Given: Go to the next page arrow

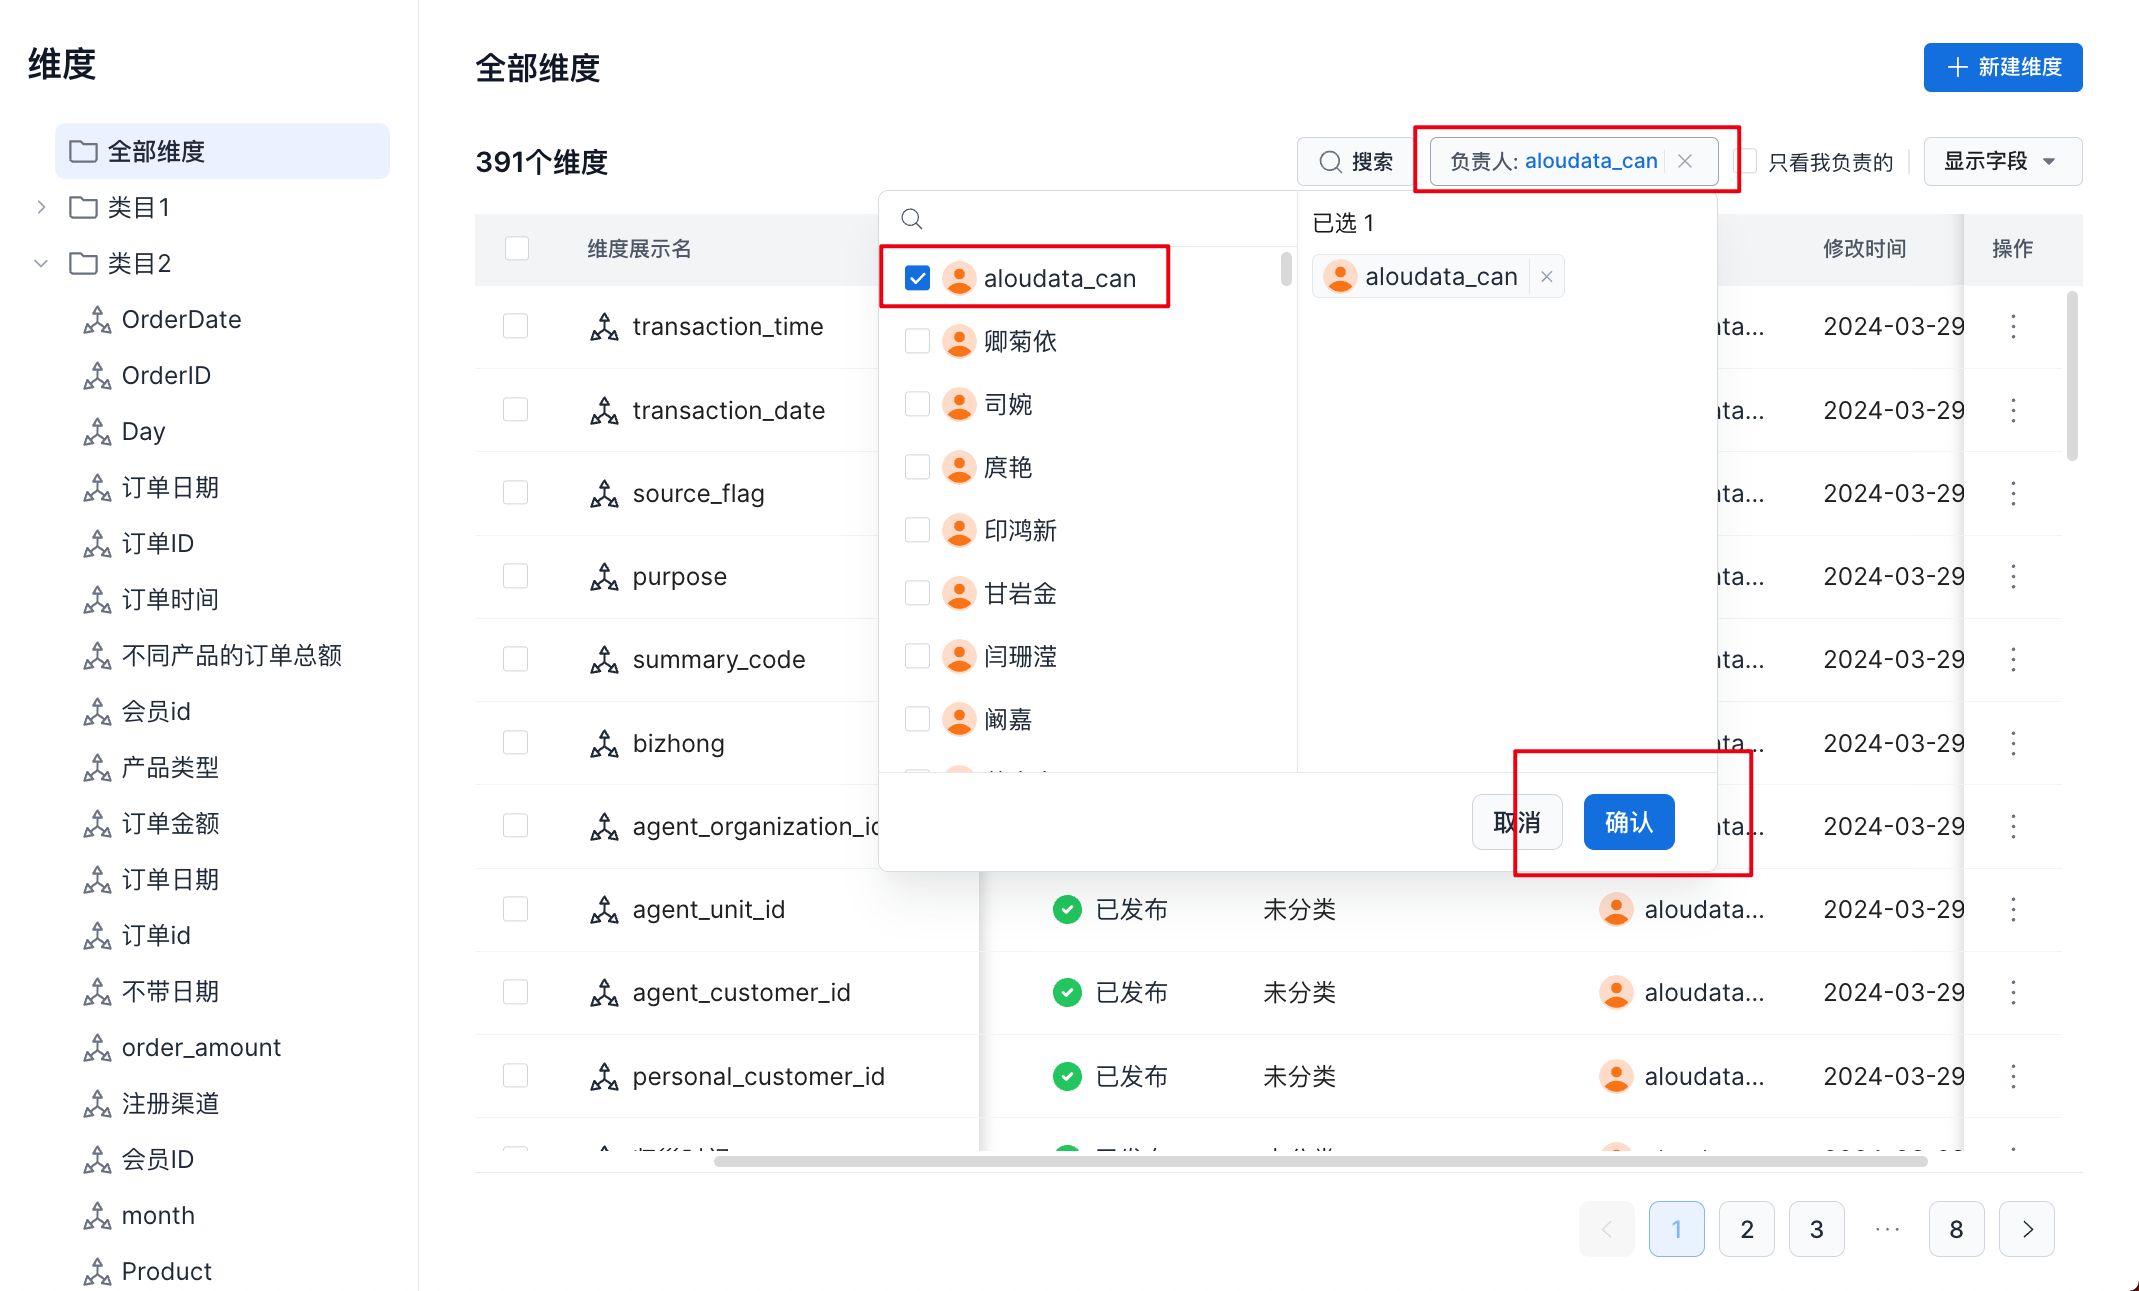Looking at the screenshot, I should (2026, 1229).
